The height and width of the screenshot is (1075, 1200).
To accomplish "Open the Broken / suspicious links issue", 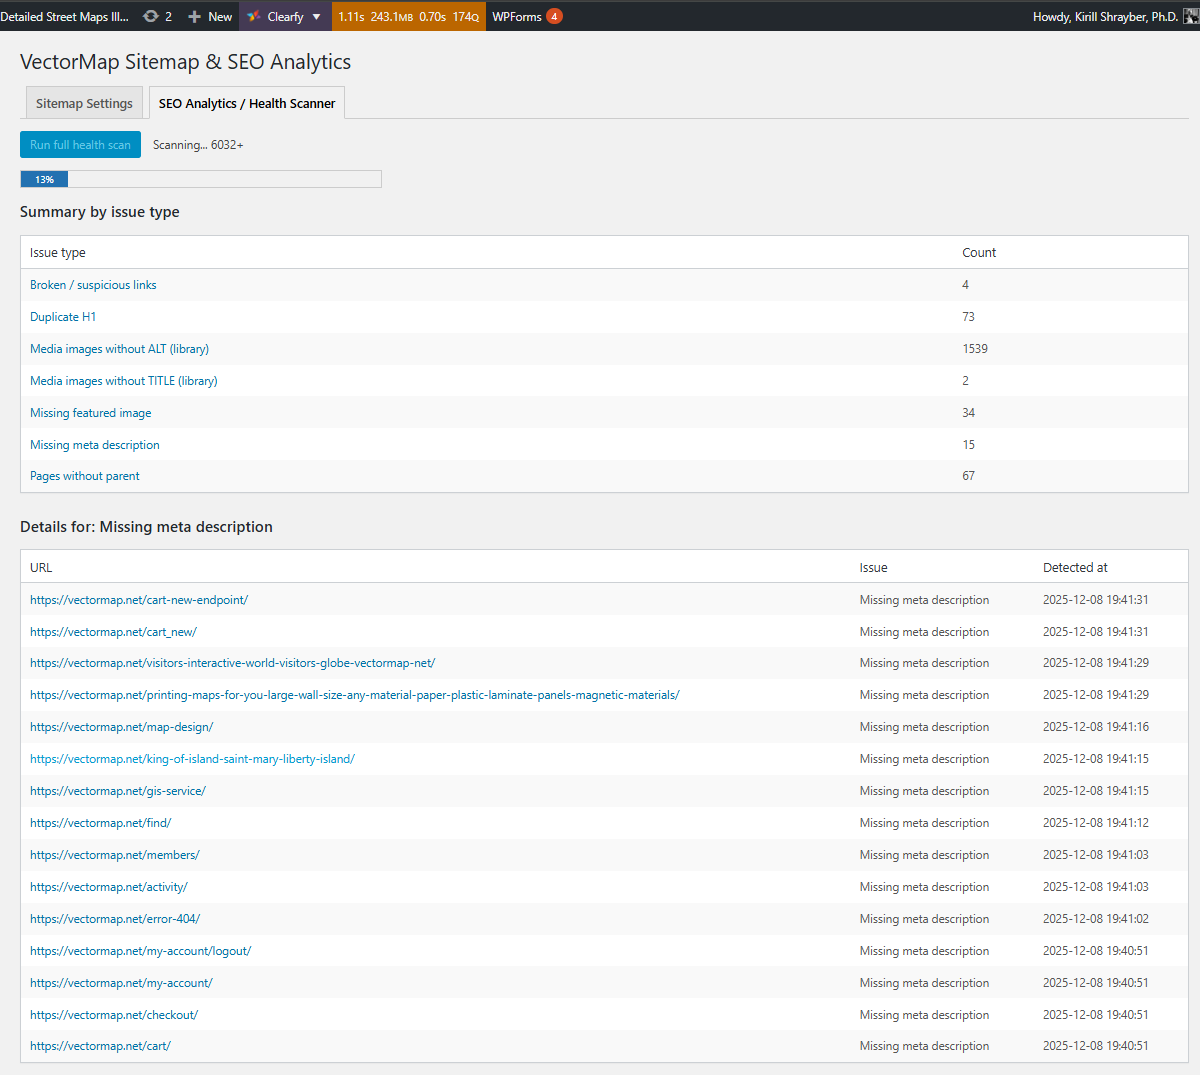I will click(x=93, y=284).
